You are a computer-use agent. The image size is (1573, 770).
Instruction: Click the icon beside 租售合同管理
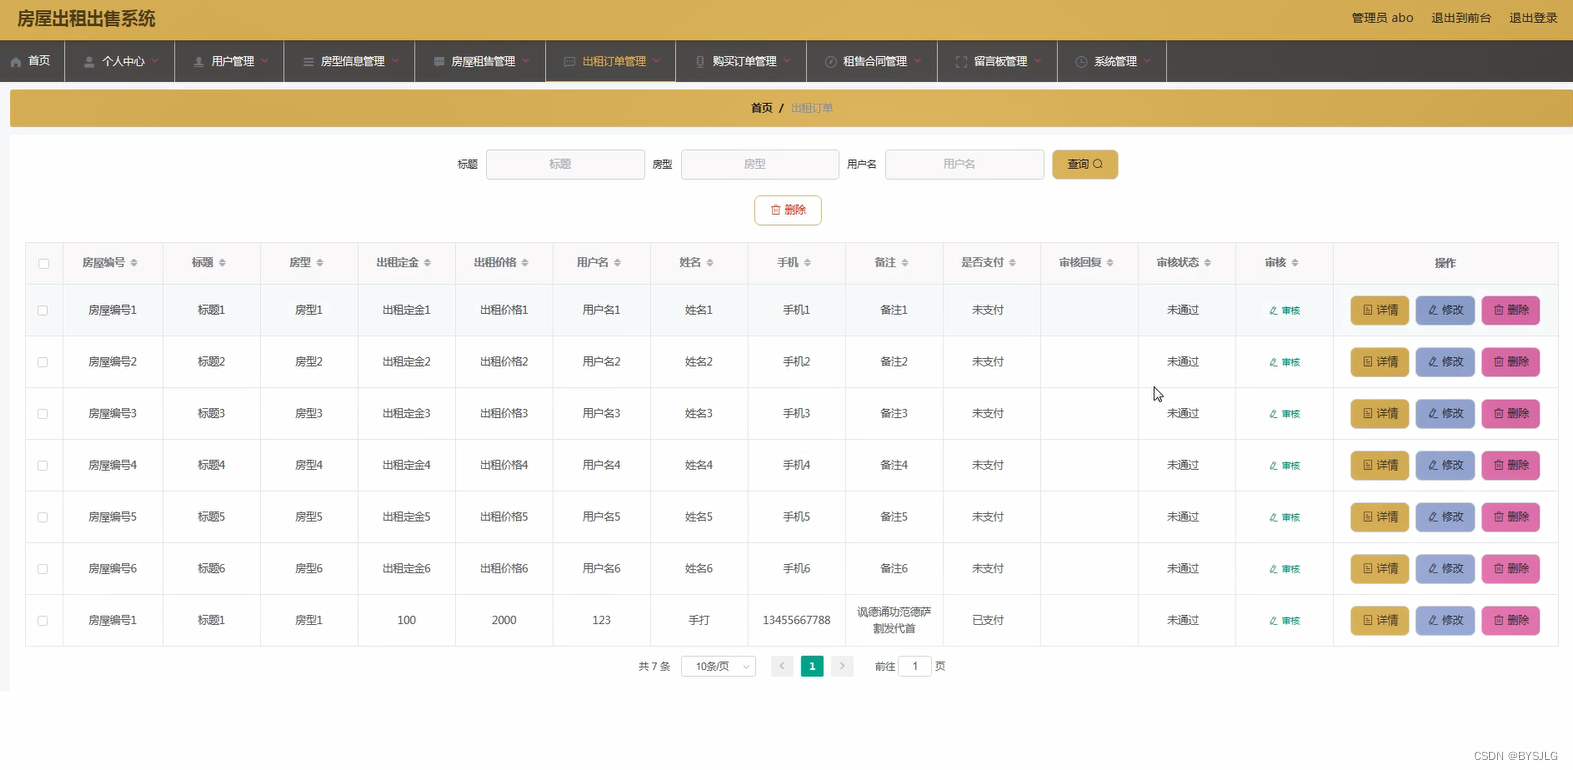tap(830, 62)
